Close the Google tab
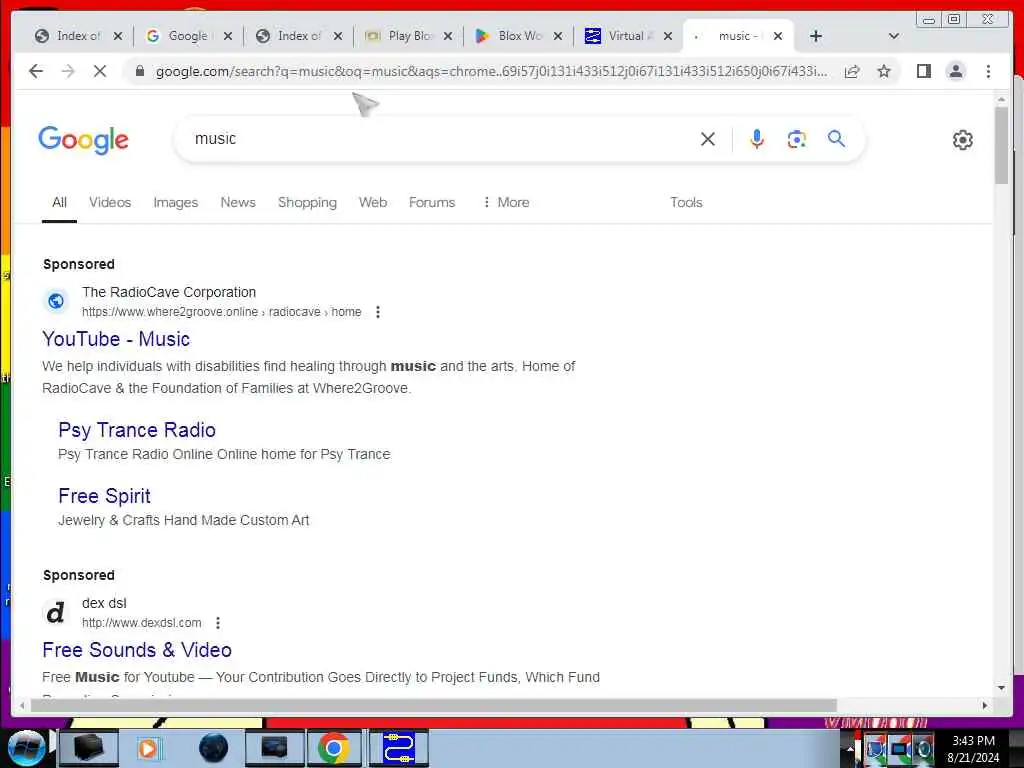1024x768 pixels. [x=227, y=36]
